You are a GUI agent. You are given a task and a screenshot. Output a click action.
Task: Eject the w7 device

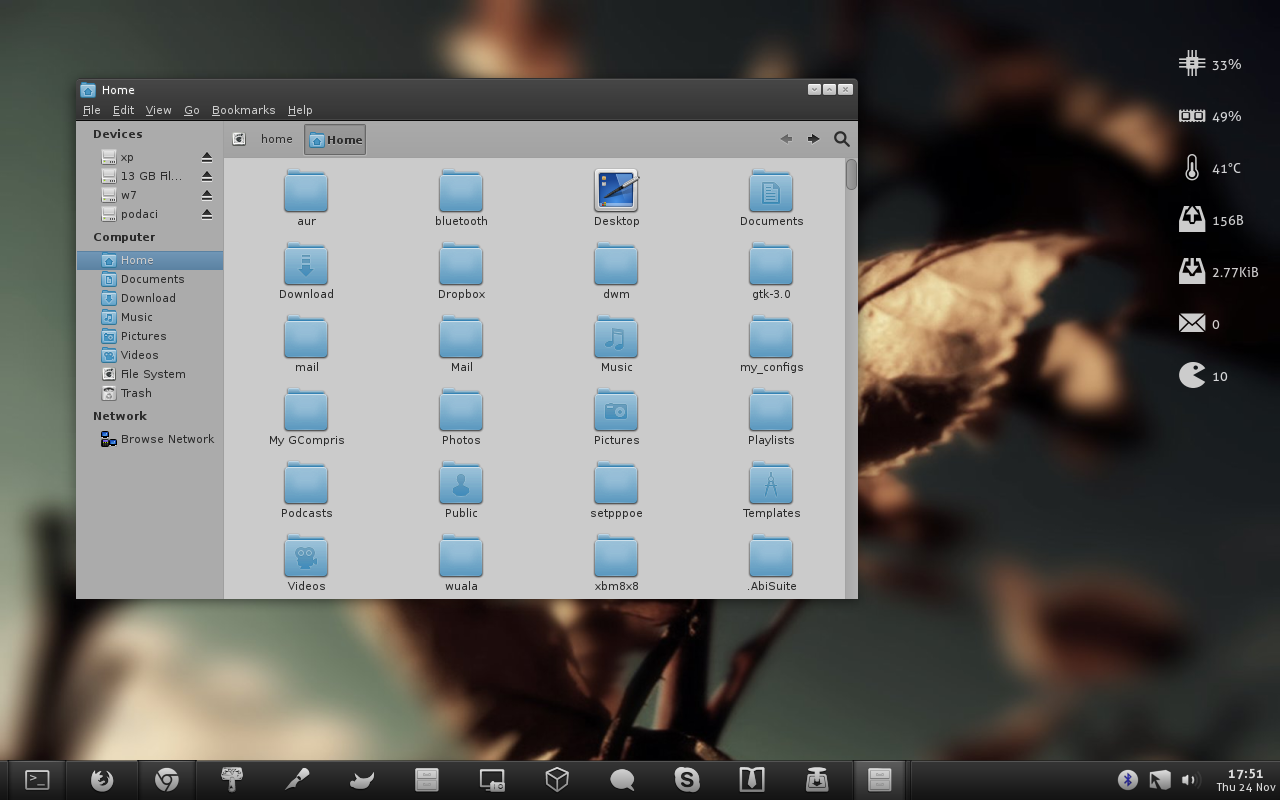[x=207, y=195]
